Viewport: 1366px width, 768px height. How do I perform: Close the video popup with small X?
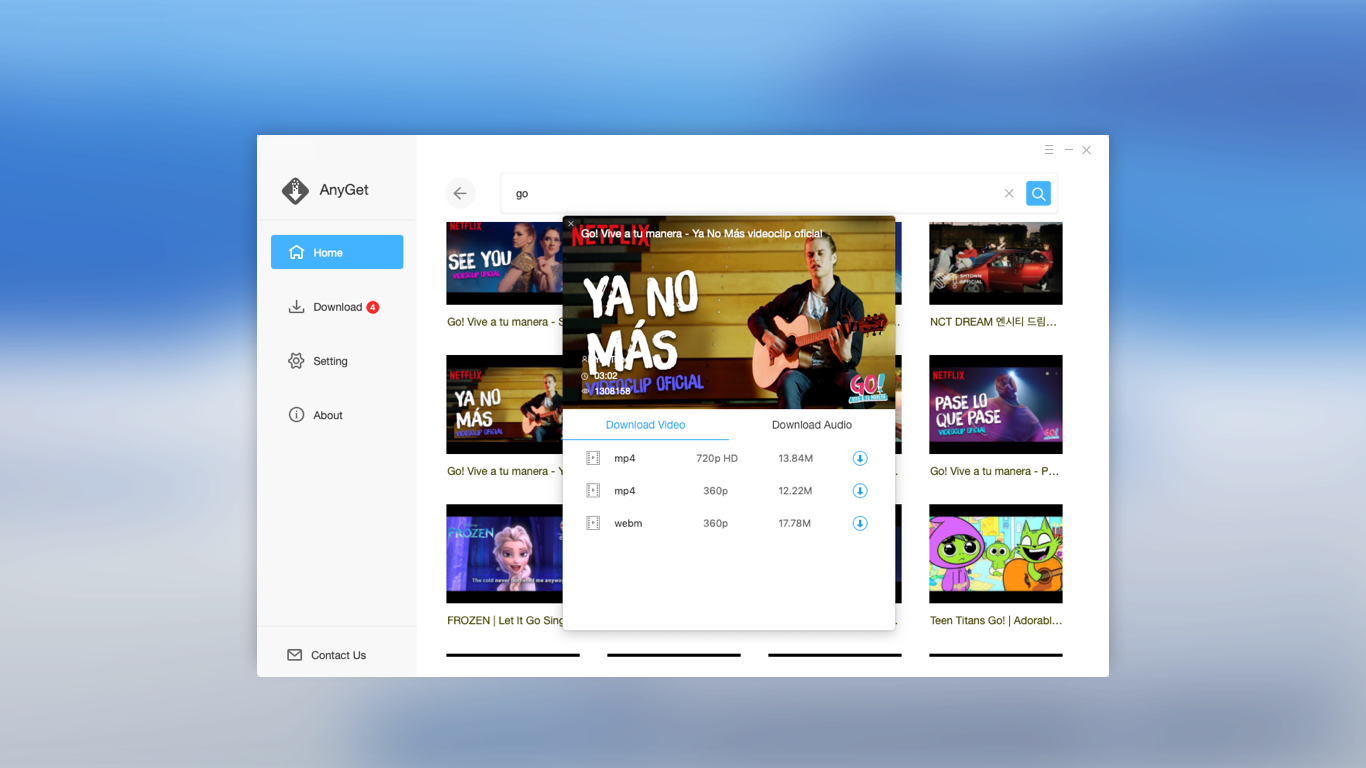click(571, 224)
